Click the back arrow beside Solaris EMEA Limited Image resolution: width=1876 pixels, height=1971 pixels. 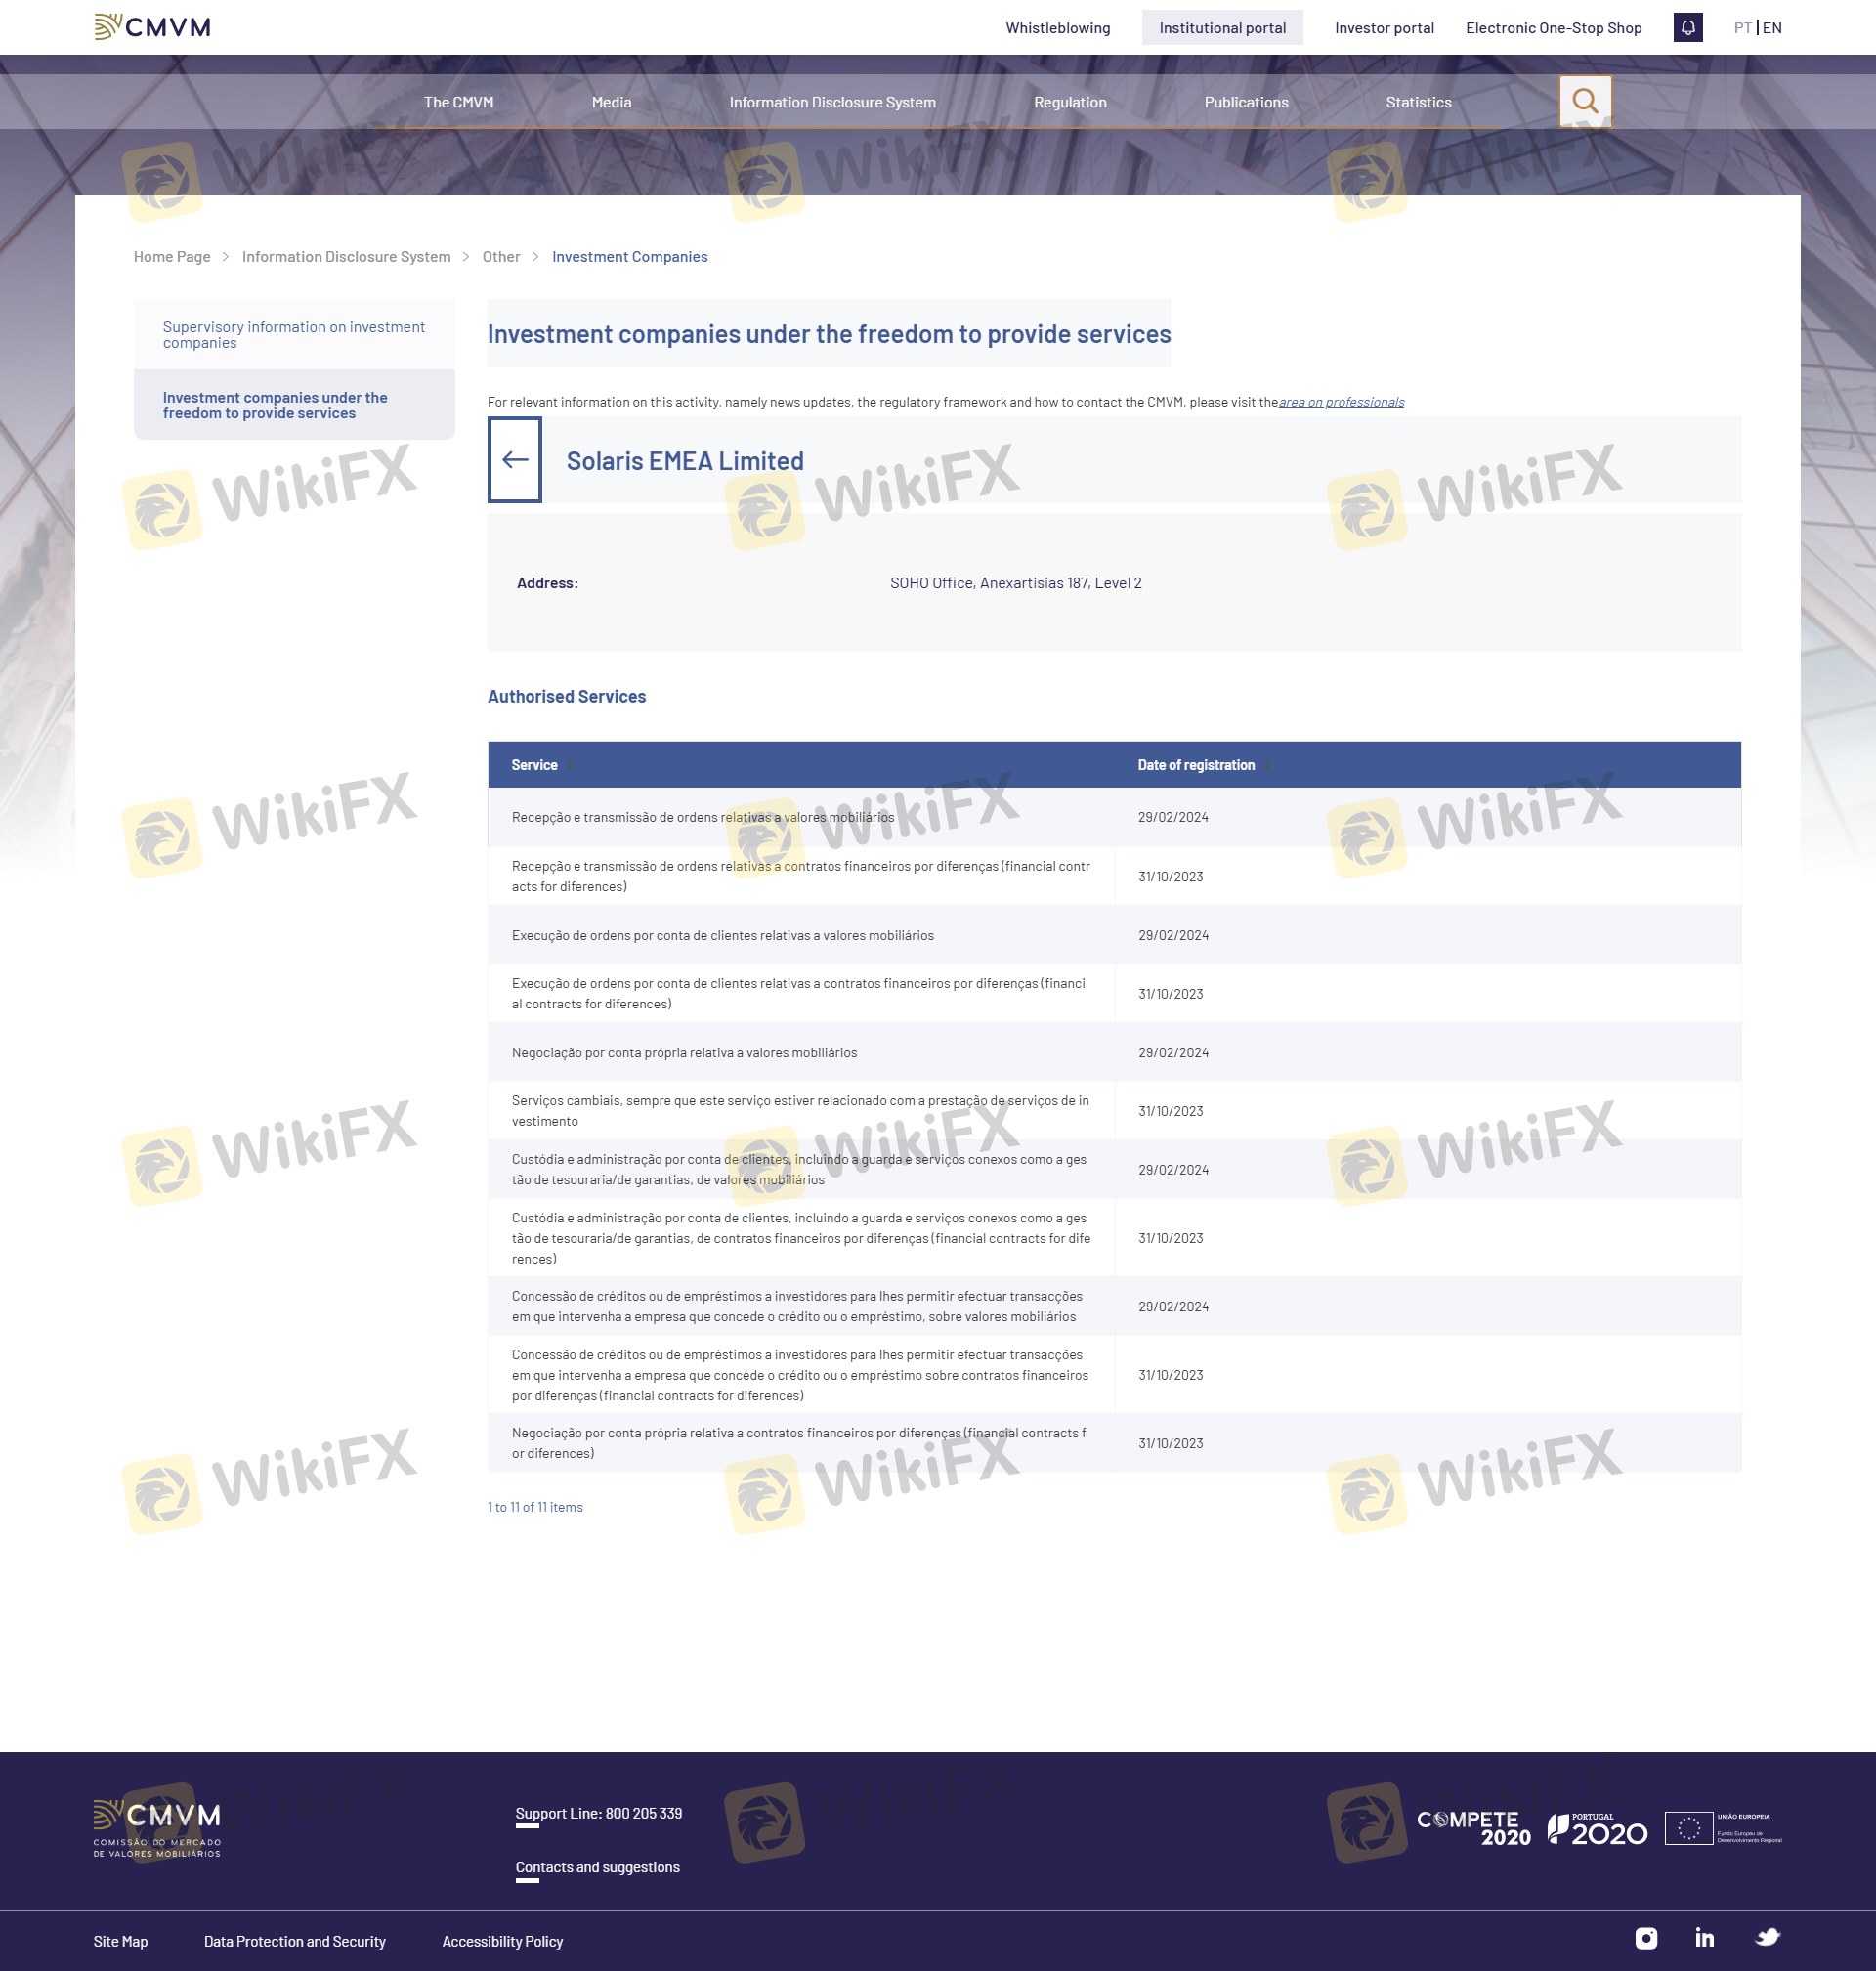point(515,460)
